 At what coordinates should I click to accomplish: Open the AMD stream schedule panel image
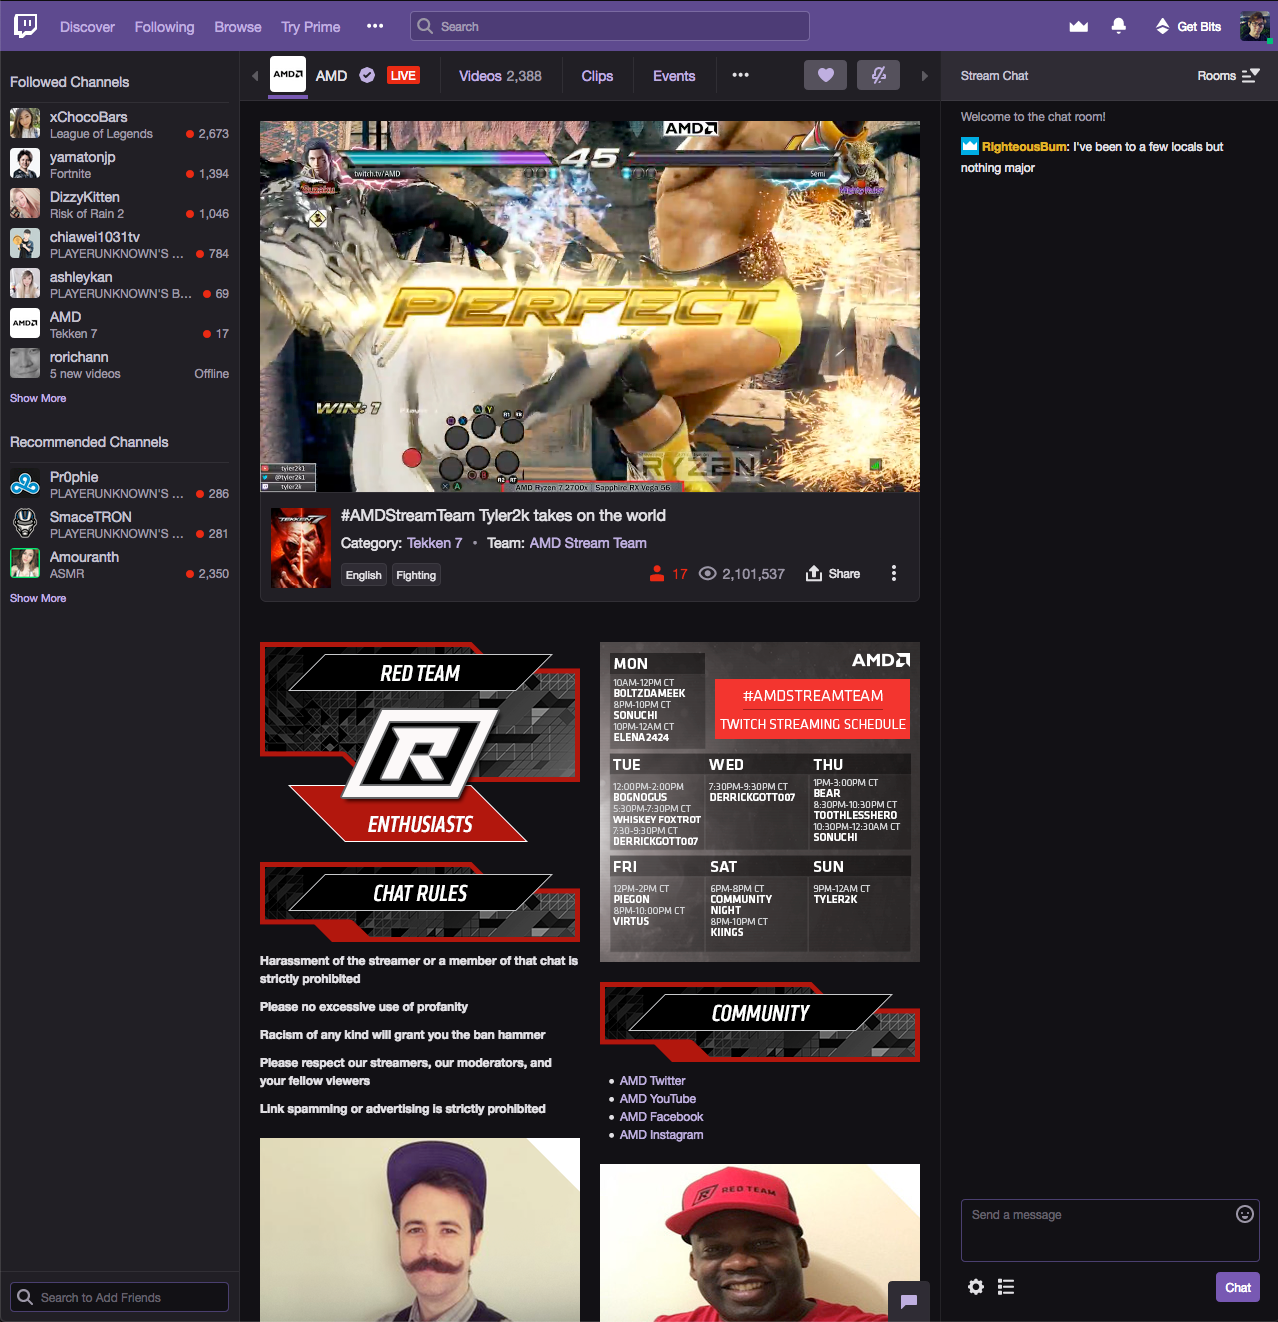[760, 802]
